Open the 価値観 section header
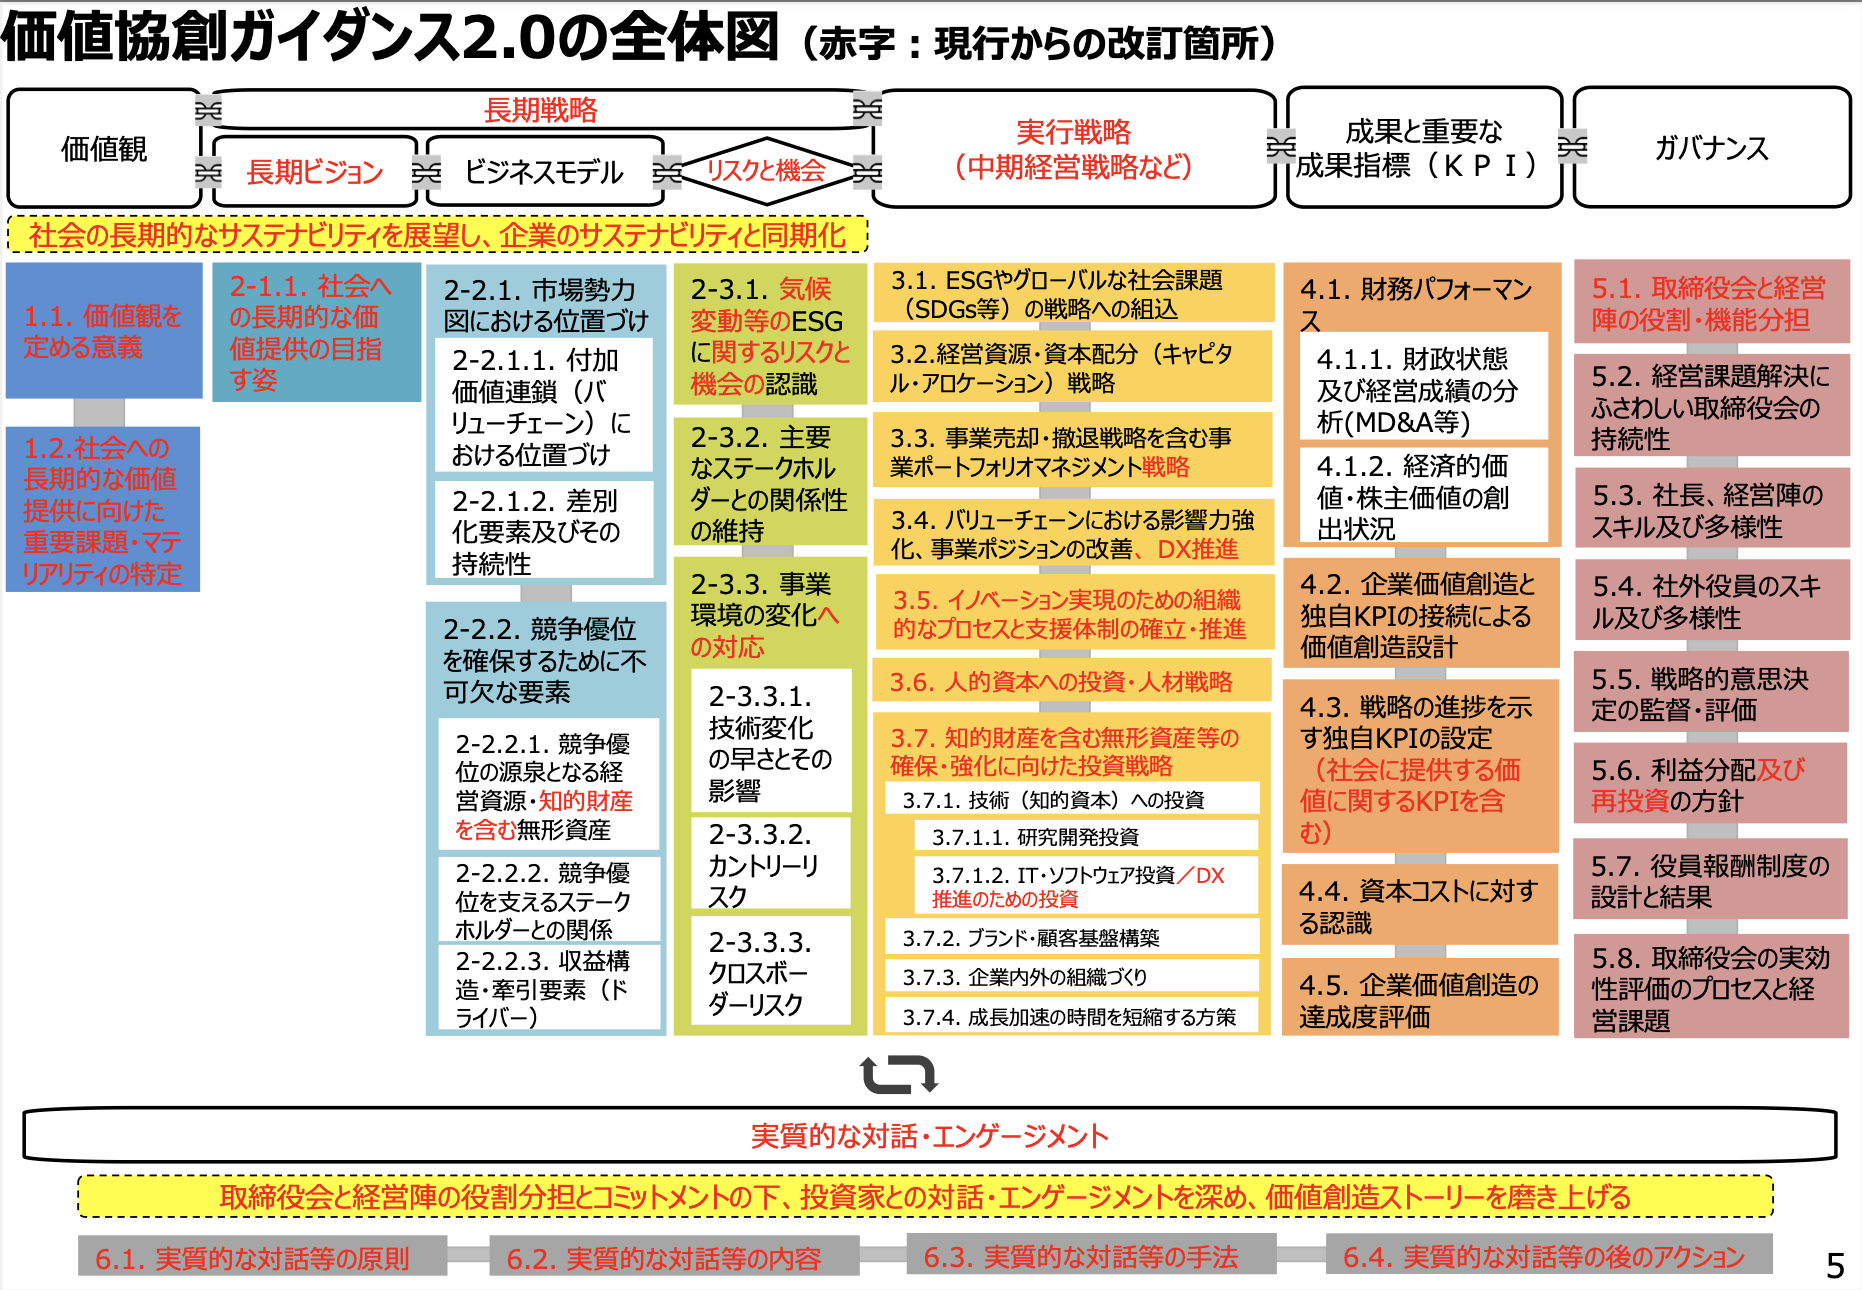Image resolution: width=1862 pixels, height=1290 pixels. [x=103, y=147]
